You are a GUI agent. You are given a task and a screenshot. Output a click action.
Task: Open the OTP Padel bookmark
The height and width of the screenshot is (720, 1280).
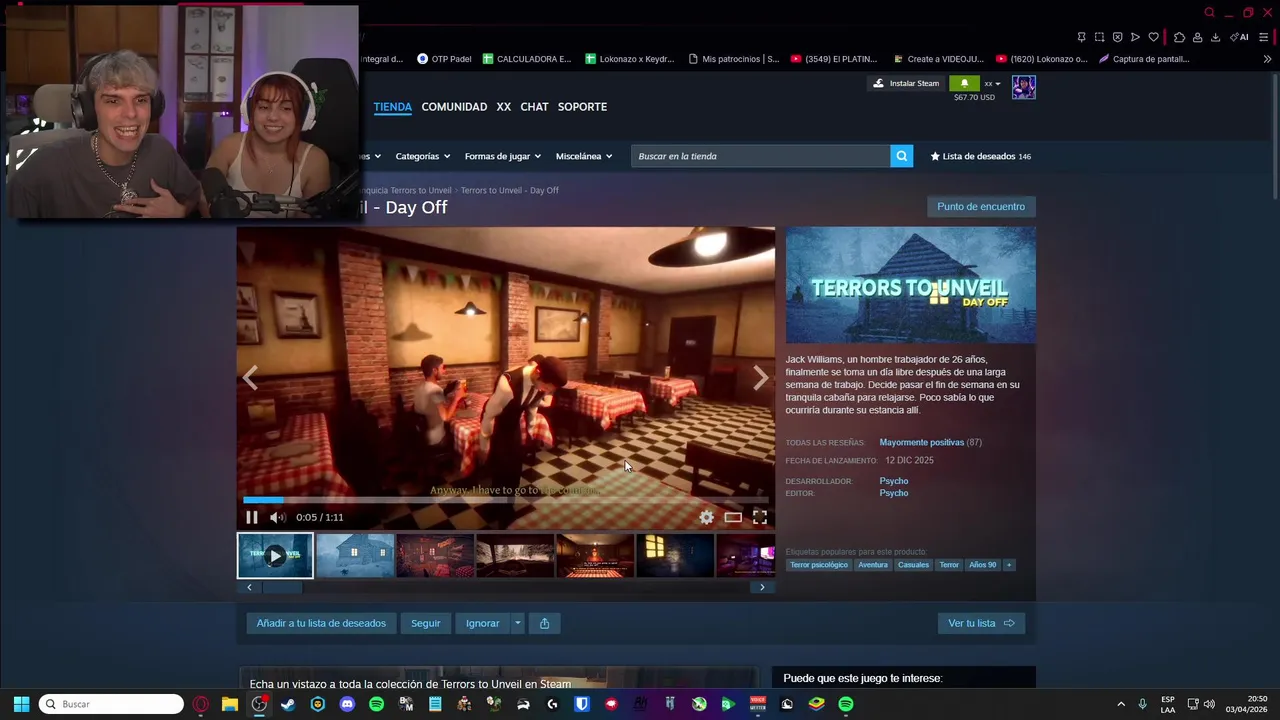click(444, 59)
